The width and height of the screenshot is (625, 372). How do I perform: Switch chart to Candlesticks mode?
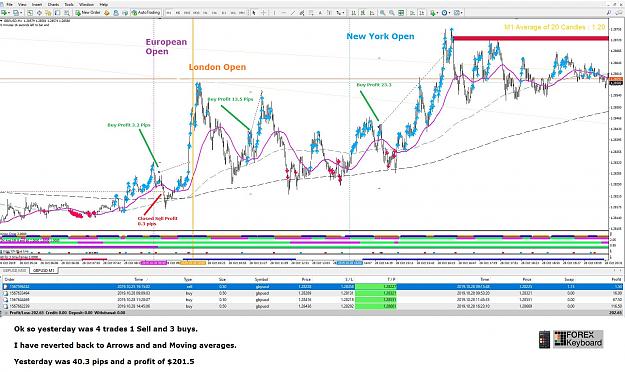click(363, 13)
